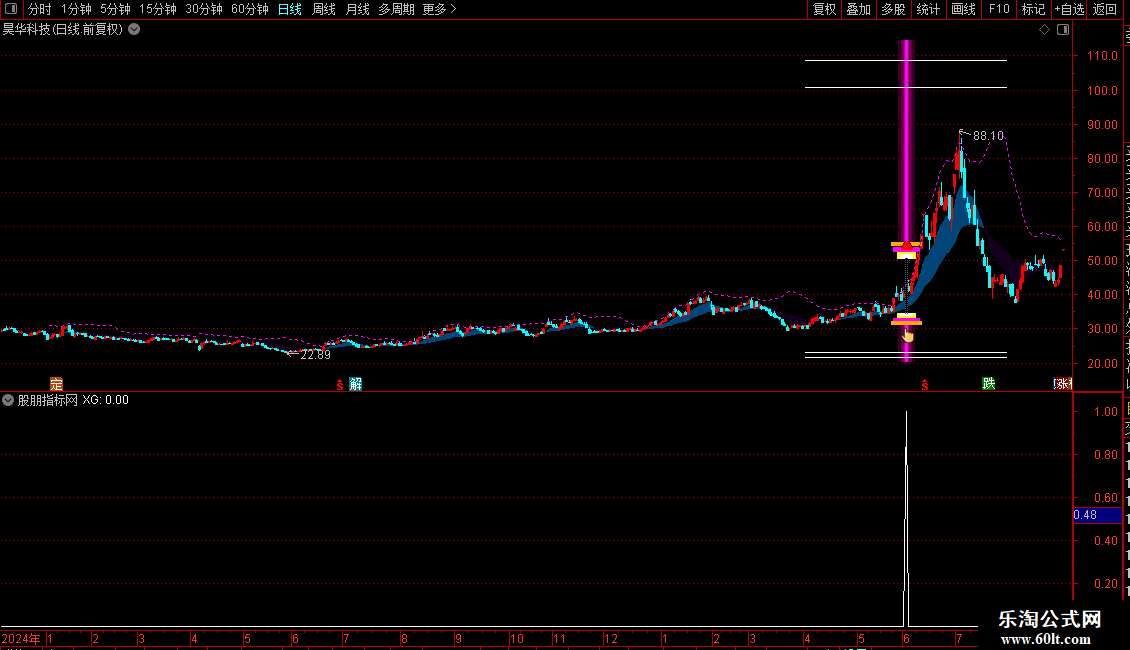Toggle the left sidebar panel icon

[11, 9]
